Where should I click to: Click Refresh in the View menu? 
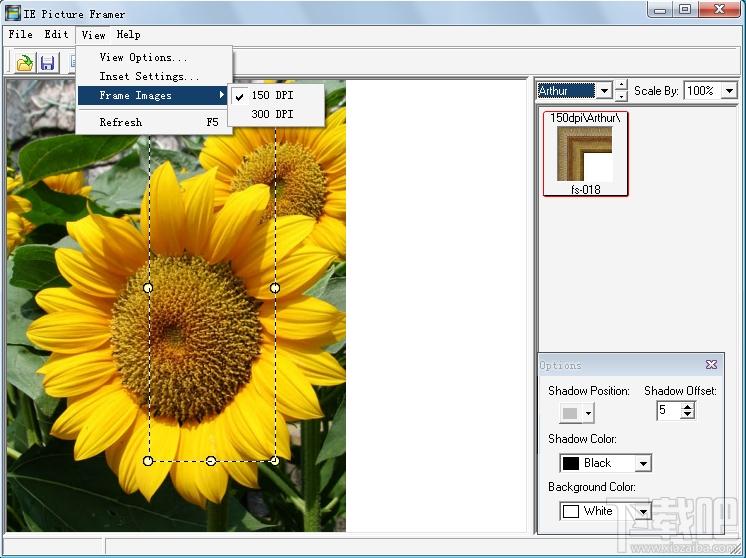coord(154,122)
